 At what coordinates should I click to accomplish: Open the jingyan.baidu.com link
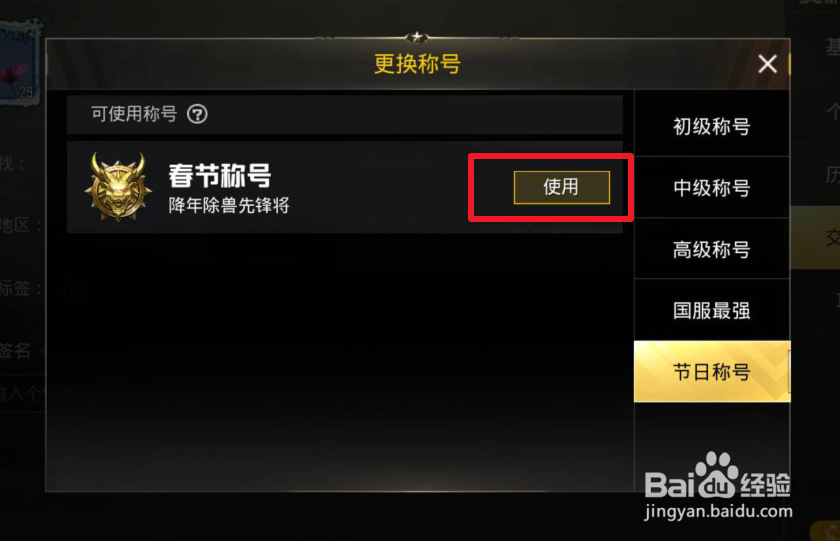tap(718, 512)
